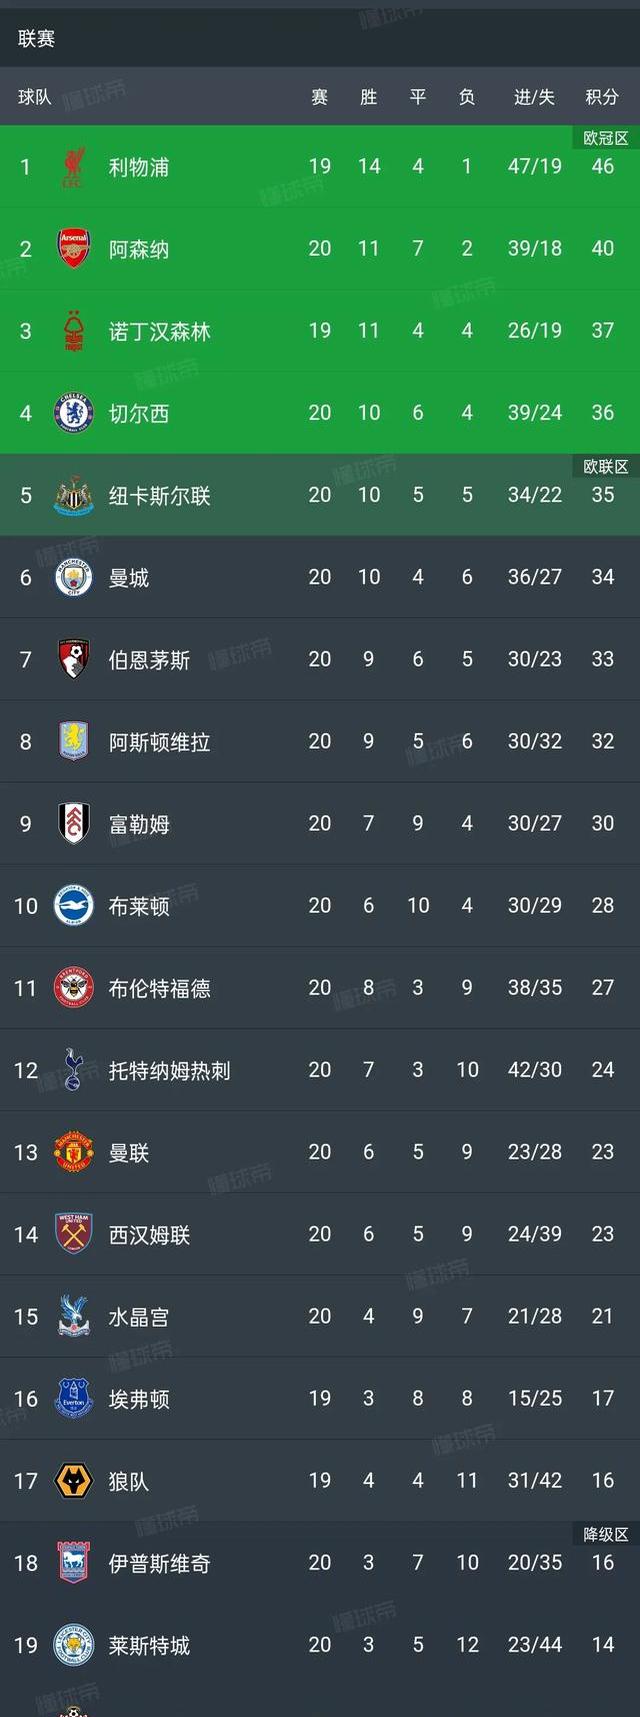Select the Crystal Palace eagle badge

[73, 1316]
